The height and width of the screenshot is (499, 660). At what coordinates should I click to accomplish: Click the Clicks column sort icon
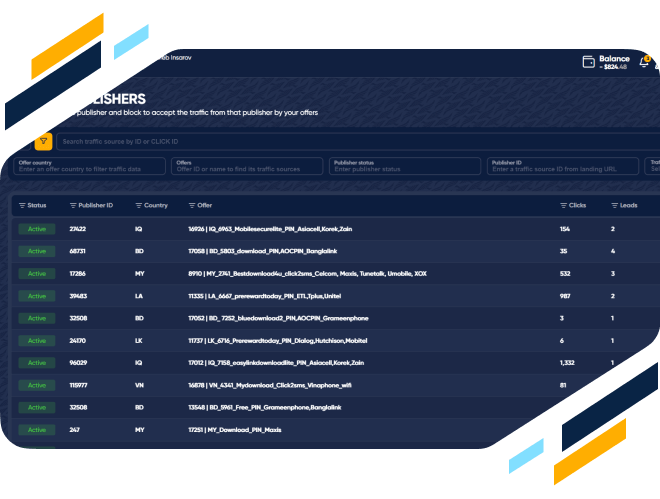click(x=563, y=205)
